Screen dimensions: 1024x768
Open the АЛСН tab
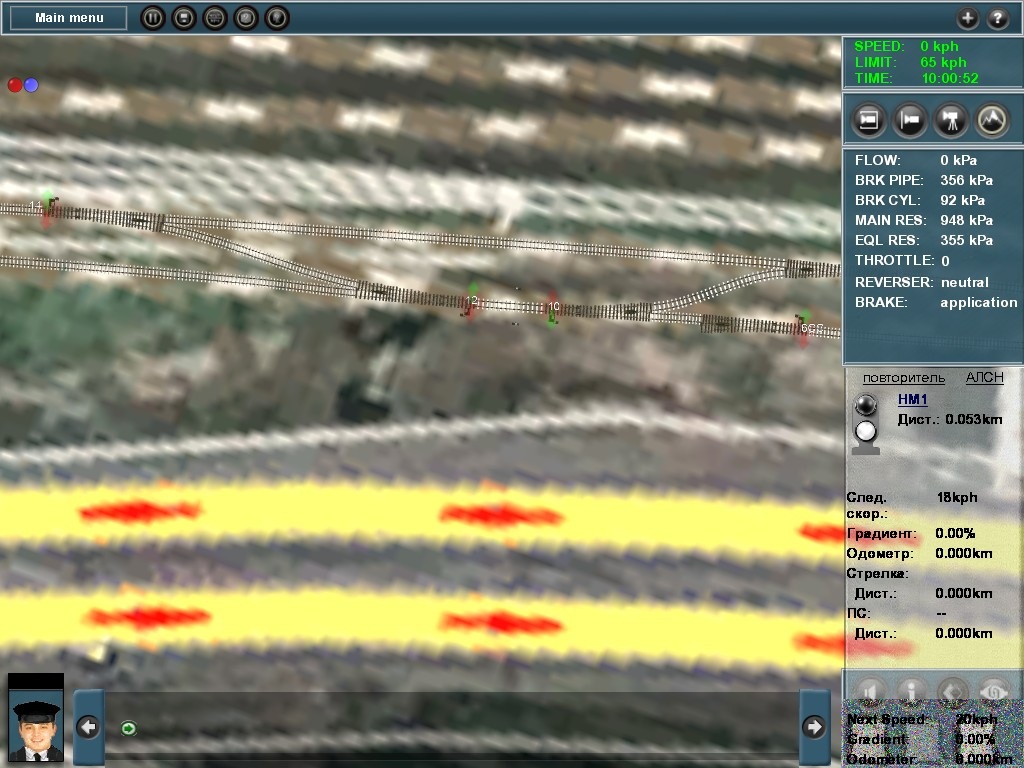point(984,378)
